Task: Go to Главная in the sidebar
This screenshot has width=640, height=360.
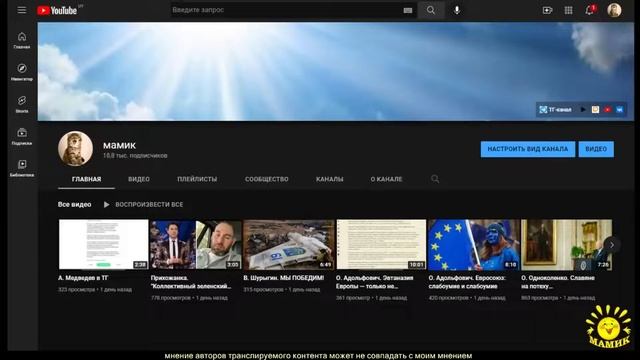Action: point(22,40)
